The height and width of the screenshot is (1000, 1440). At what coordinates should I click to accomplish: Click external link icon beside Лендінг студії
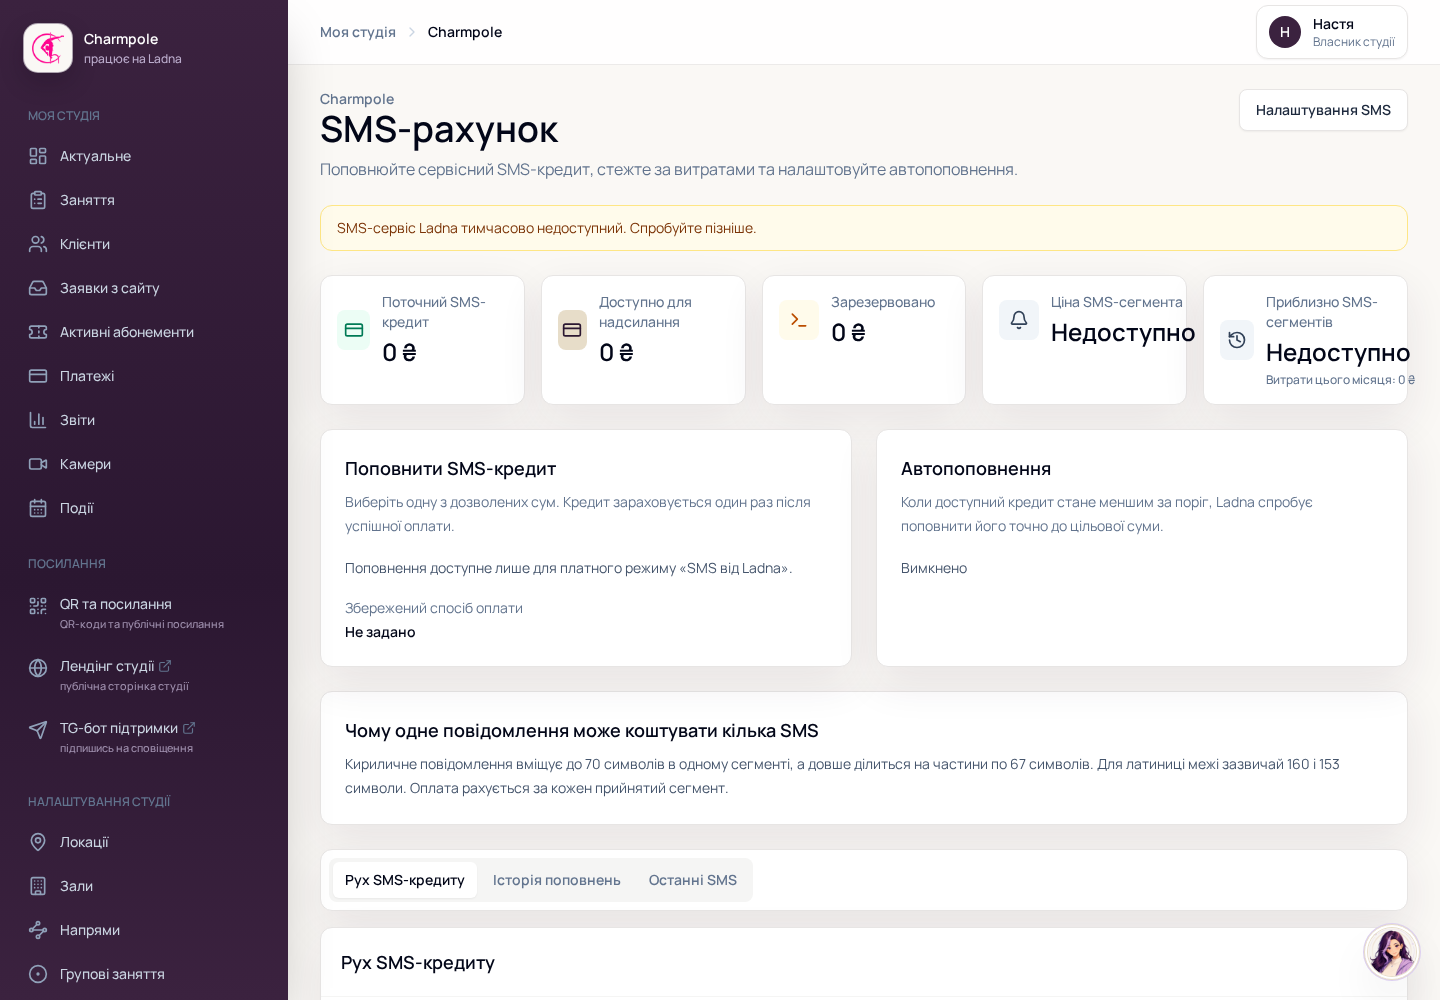tap(165, 666)
